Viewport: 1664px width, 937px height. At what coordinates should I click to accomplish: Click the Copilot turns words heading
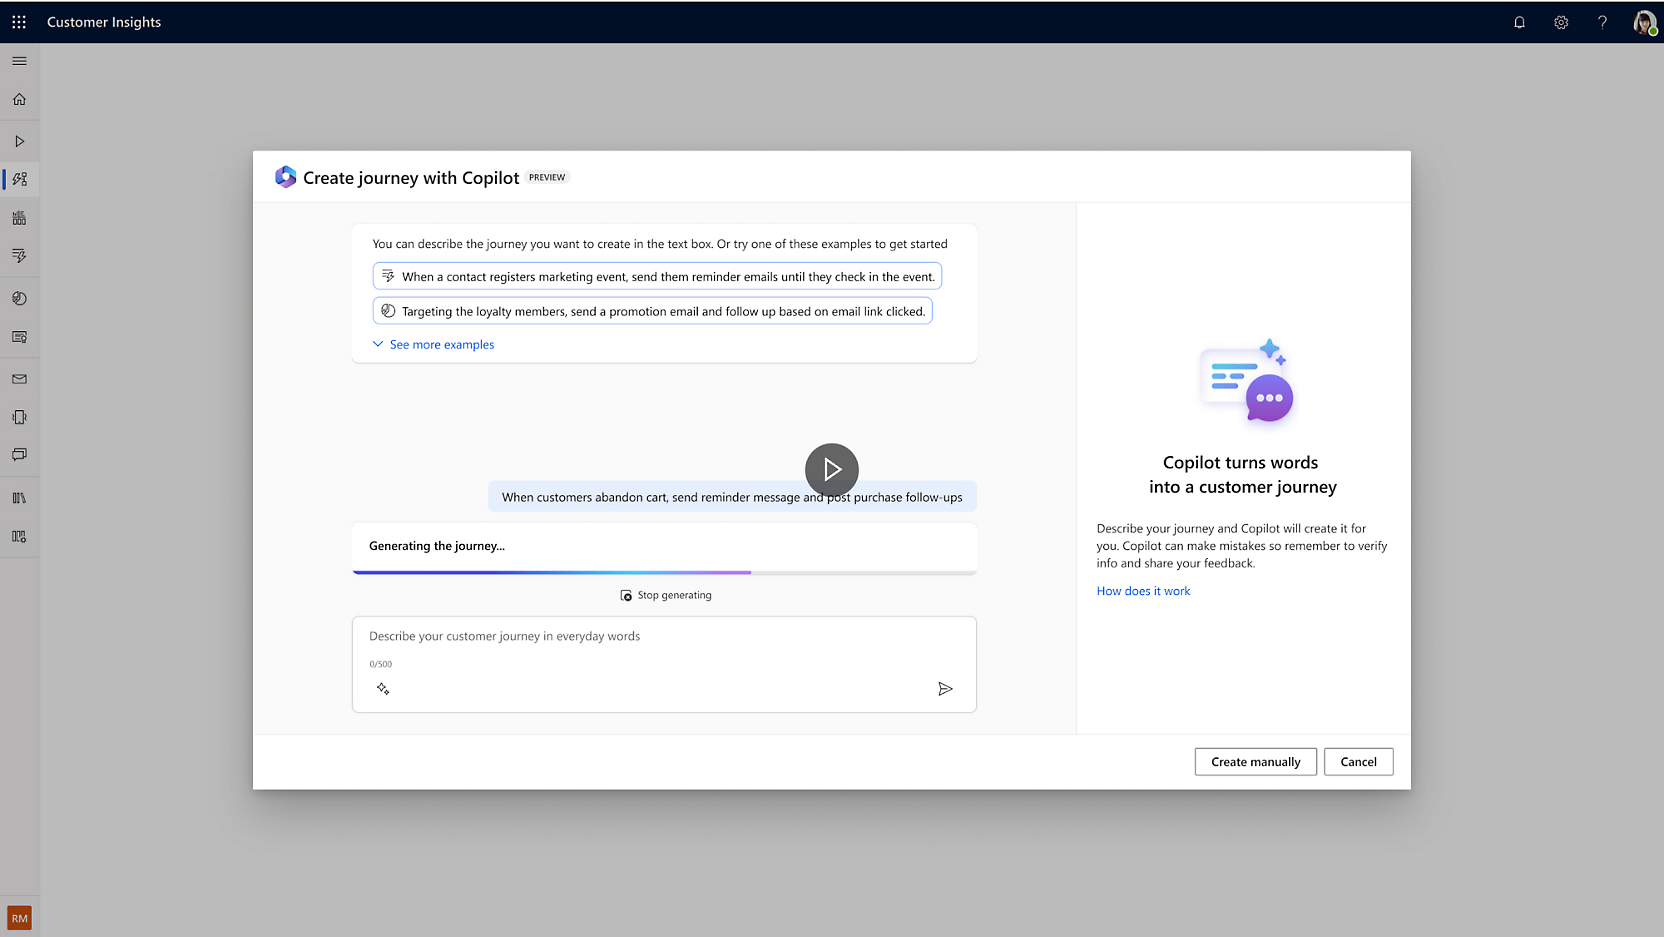pyautogui.click(x=1242, y=475)
